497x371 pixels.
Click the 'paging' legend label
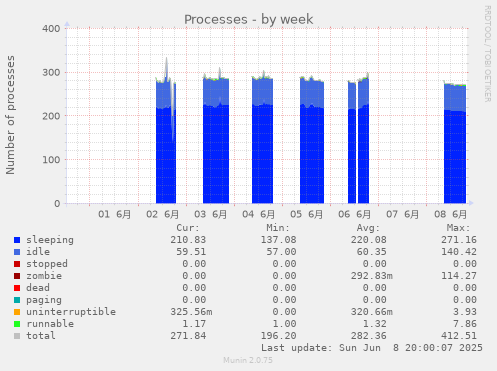click(44, 300)
